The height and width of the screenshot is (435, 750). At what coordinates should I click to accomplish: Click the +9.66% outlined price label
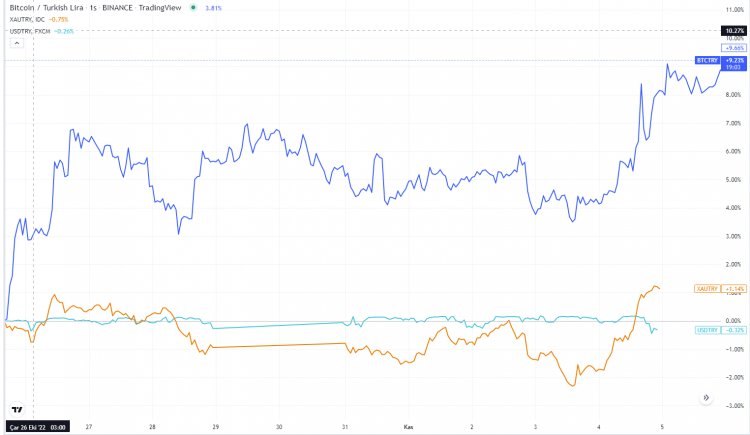[734, 47]
